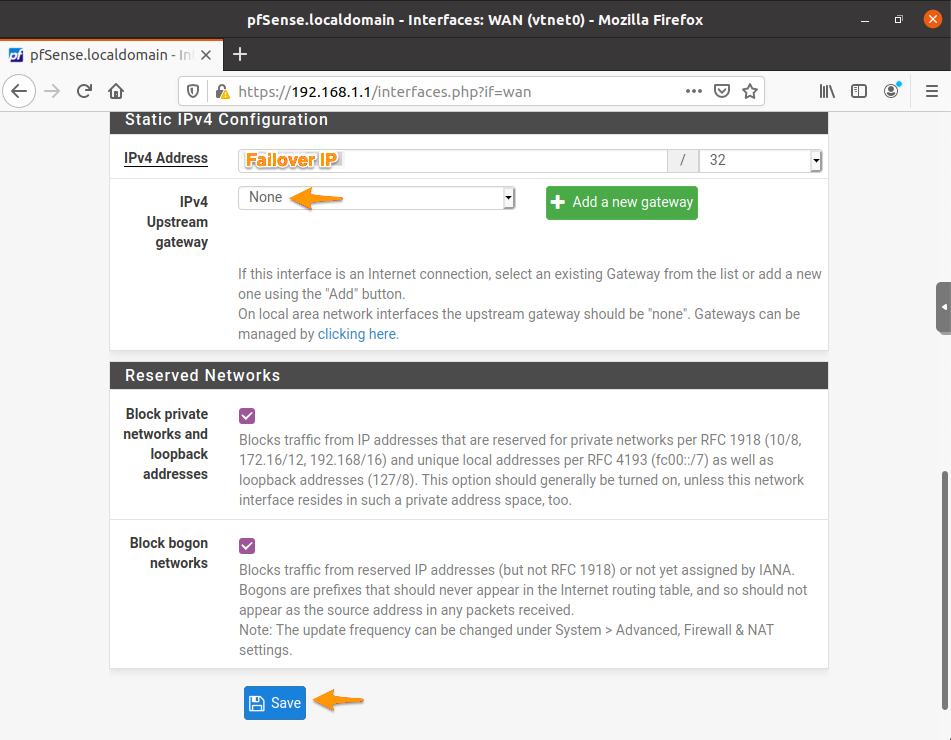Uncheck the Block bogon networks option
951x740 pixels.
tap(246, 545)
